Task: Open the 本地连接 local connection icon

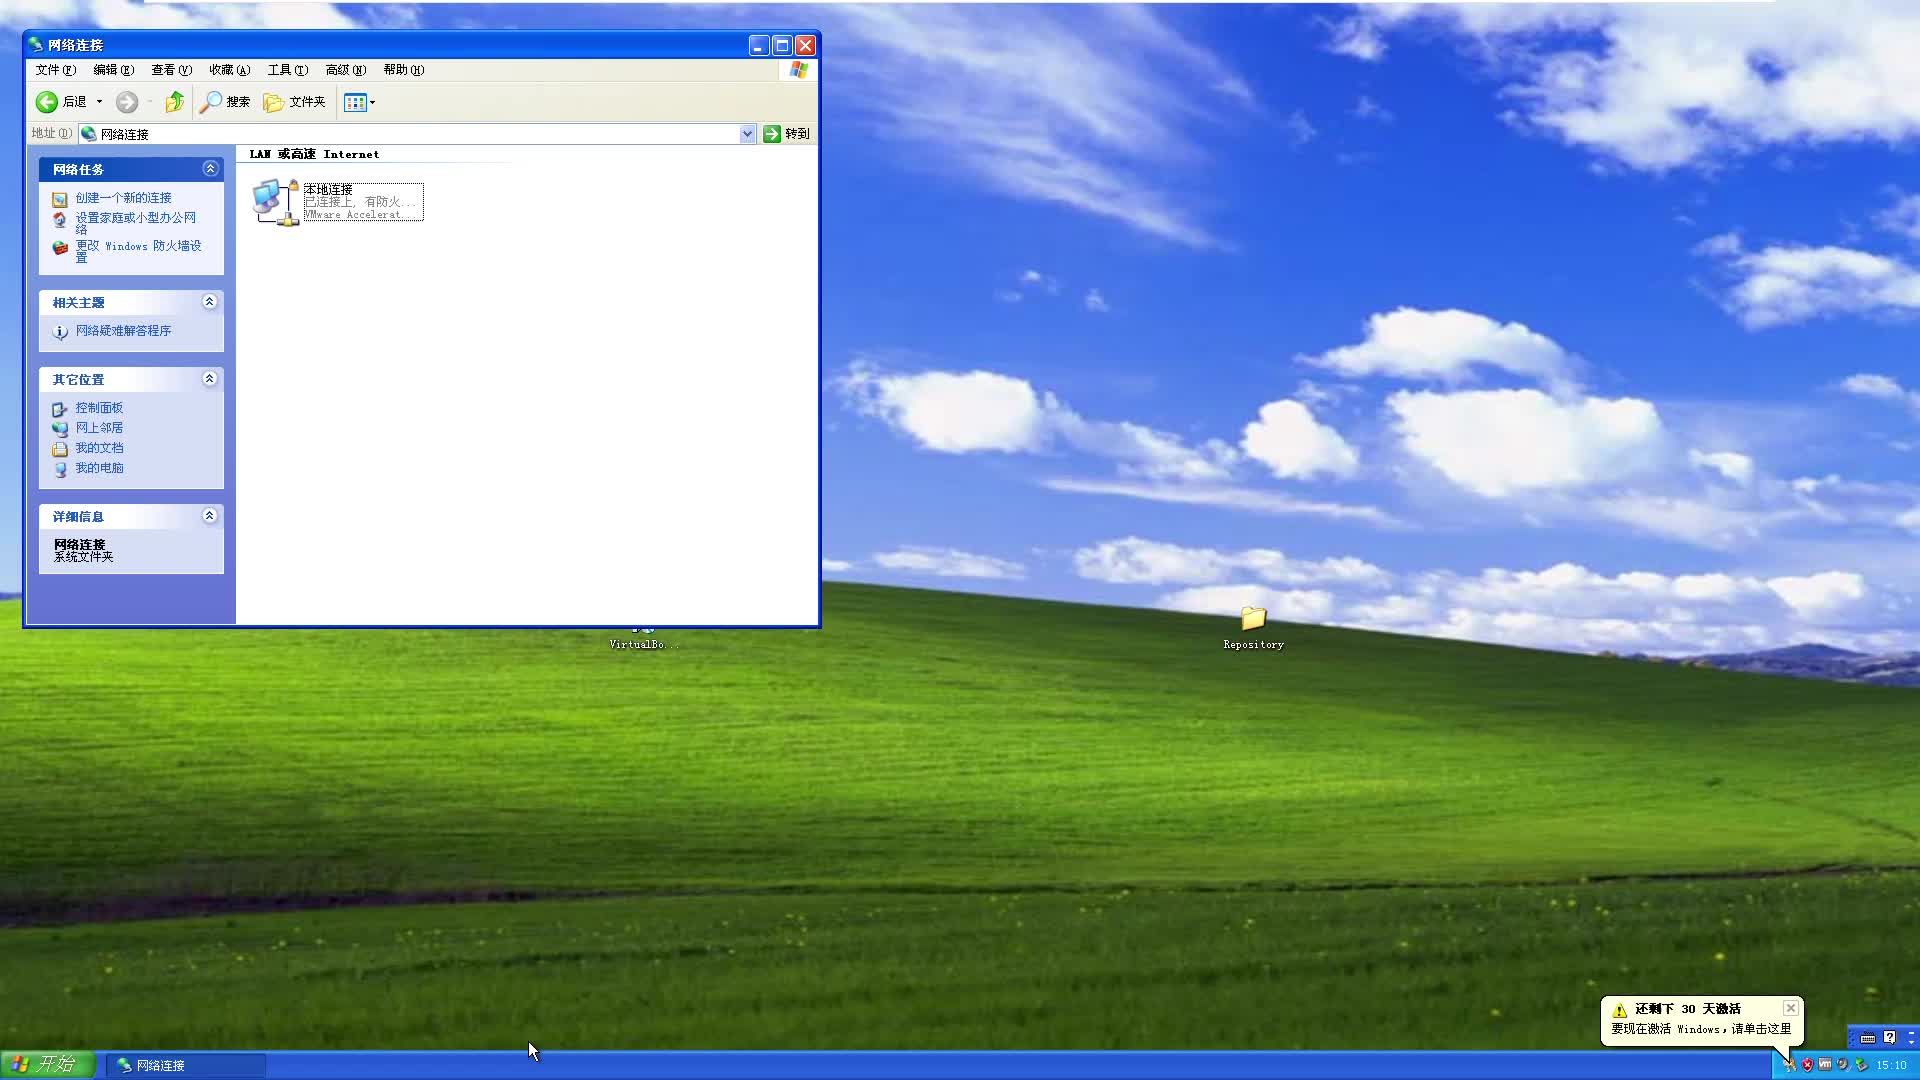Action: (274, 198)
